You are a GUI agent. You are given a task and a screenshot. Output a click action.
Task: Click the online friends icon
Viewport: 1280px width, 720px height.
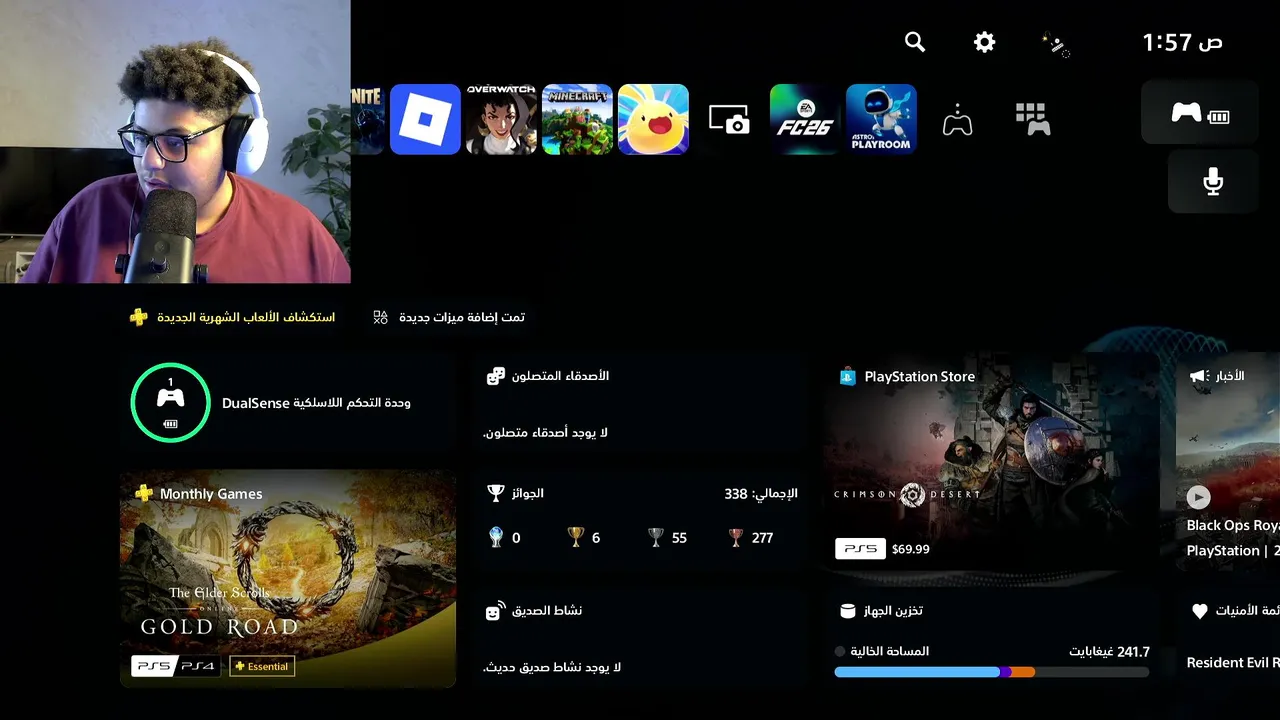tap(495, 376)
